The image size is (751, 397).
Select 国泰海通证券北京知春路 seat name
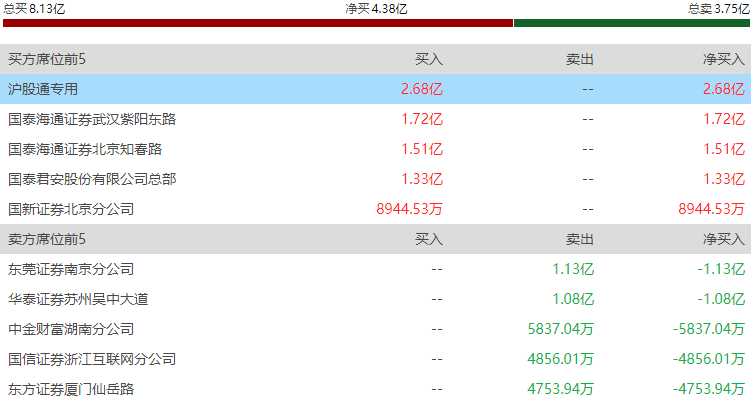[x=85, y=149]
